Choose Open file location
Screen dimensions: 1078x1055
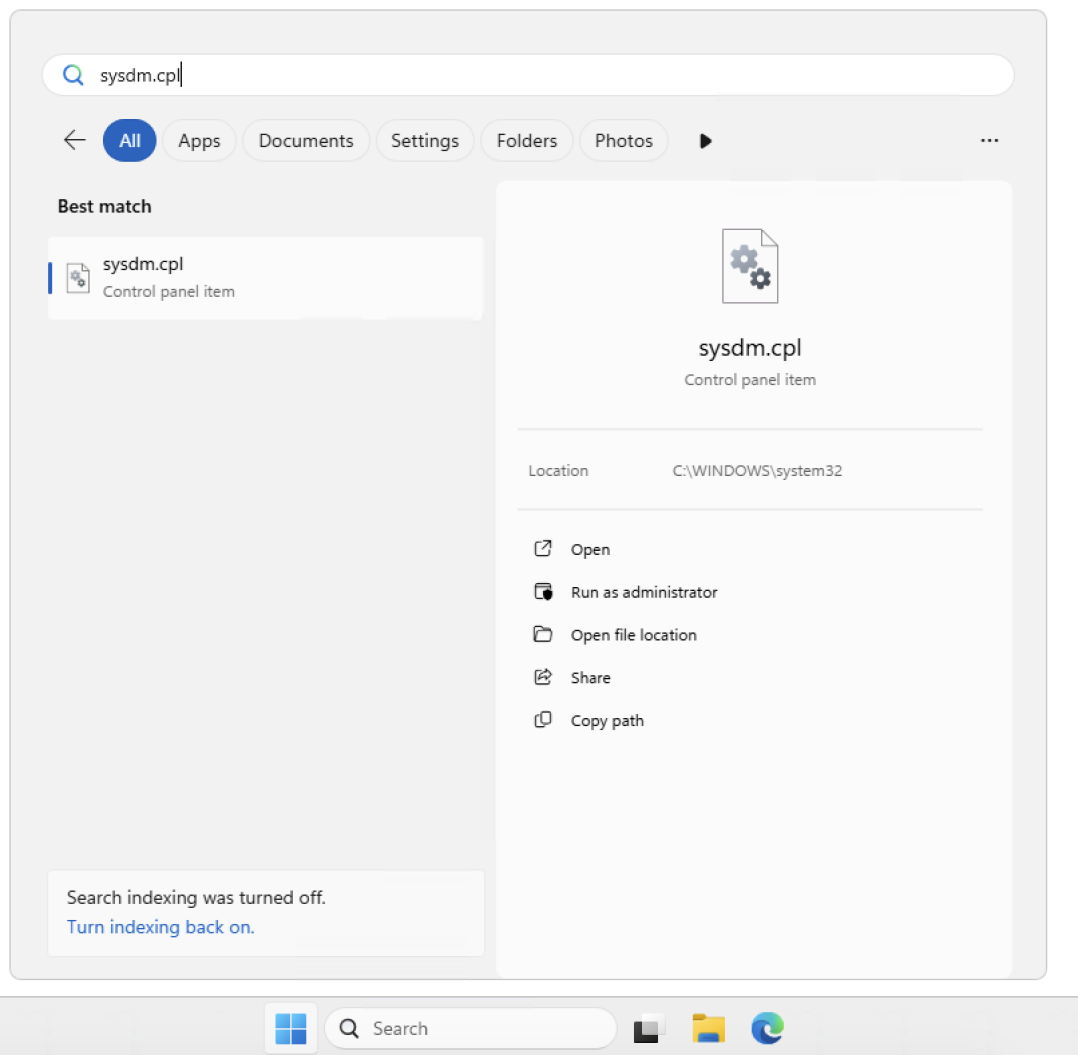(x=633, y=634)
